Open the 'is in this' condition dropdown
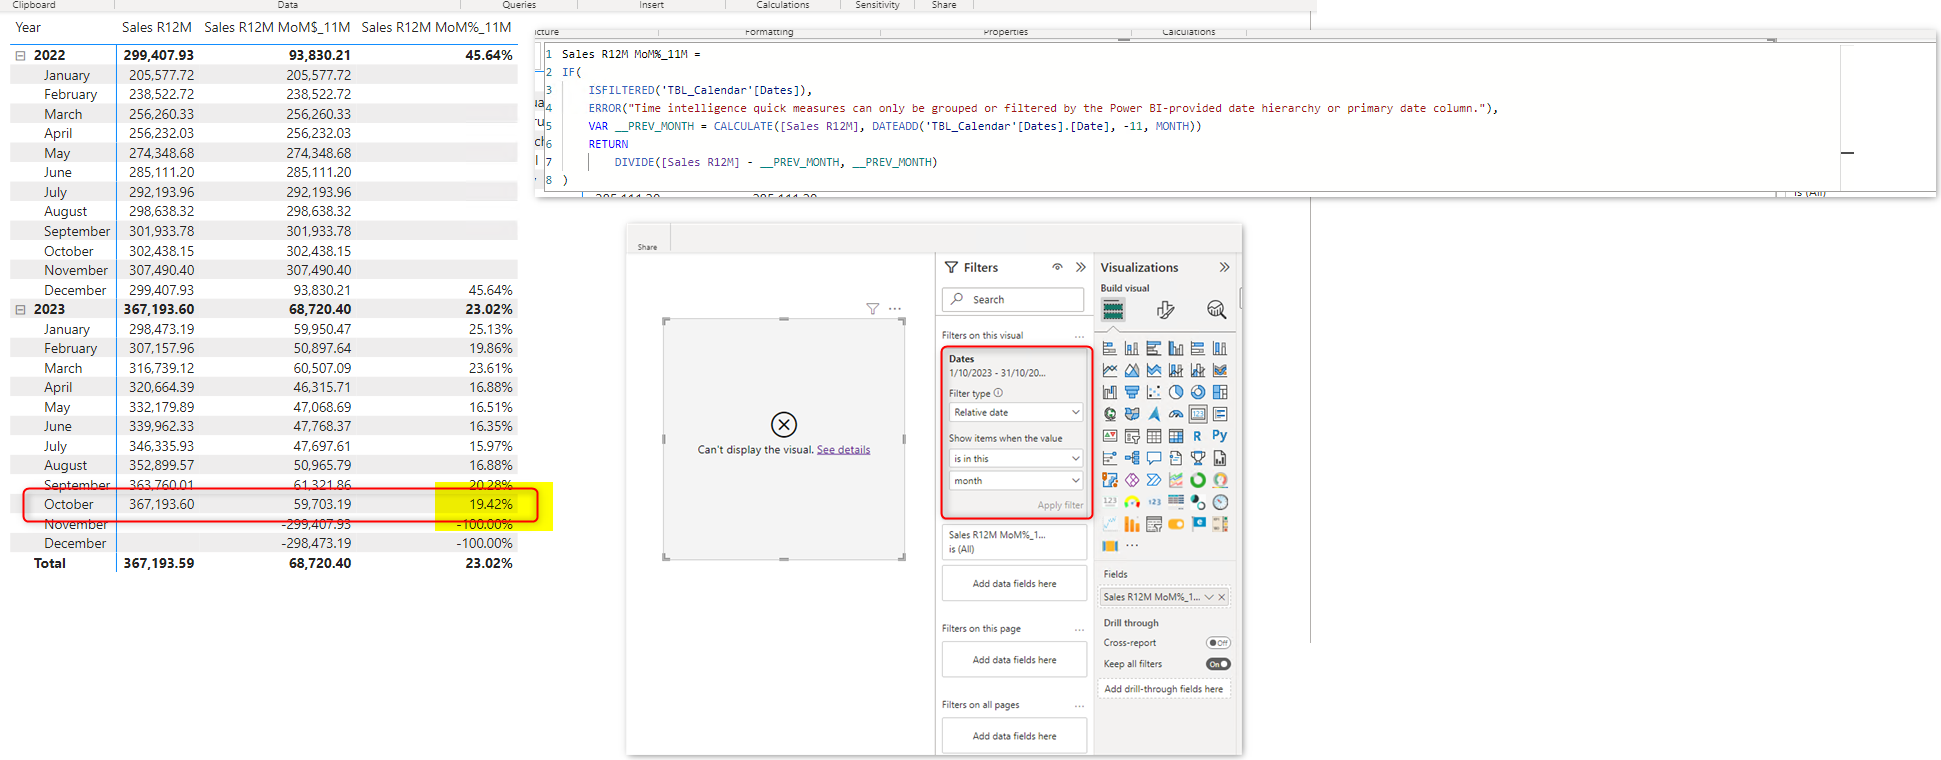Viewport: 1941px width, 760px height. [1016, 458]
